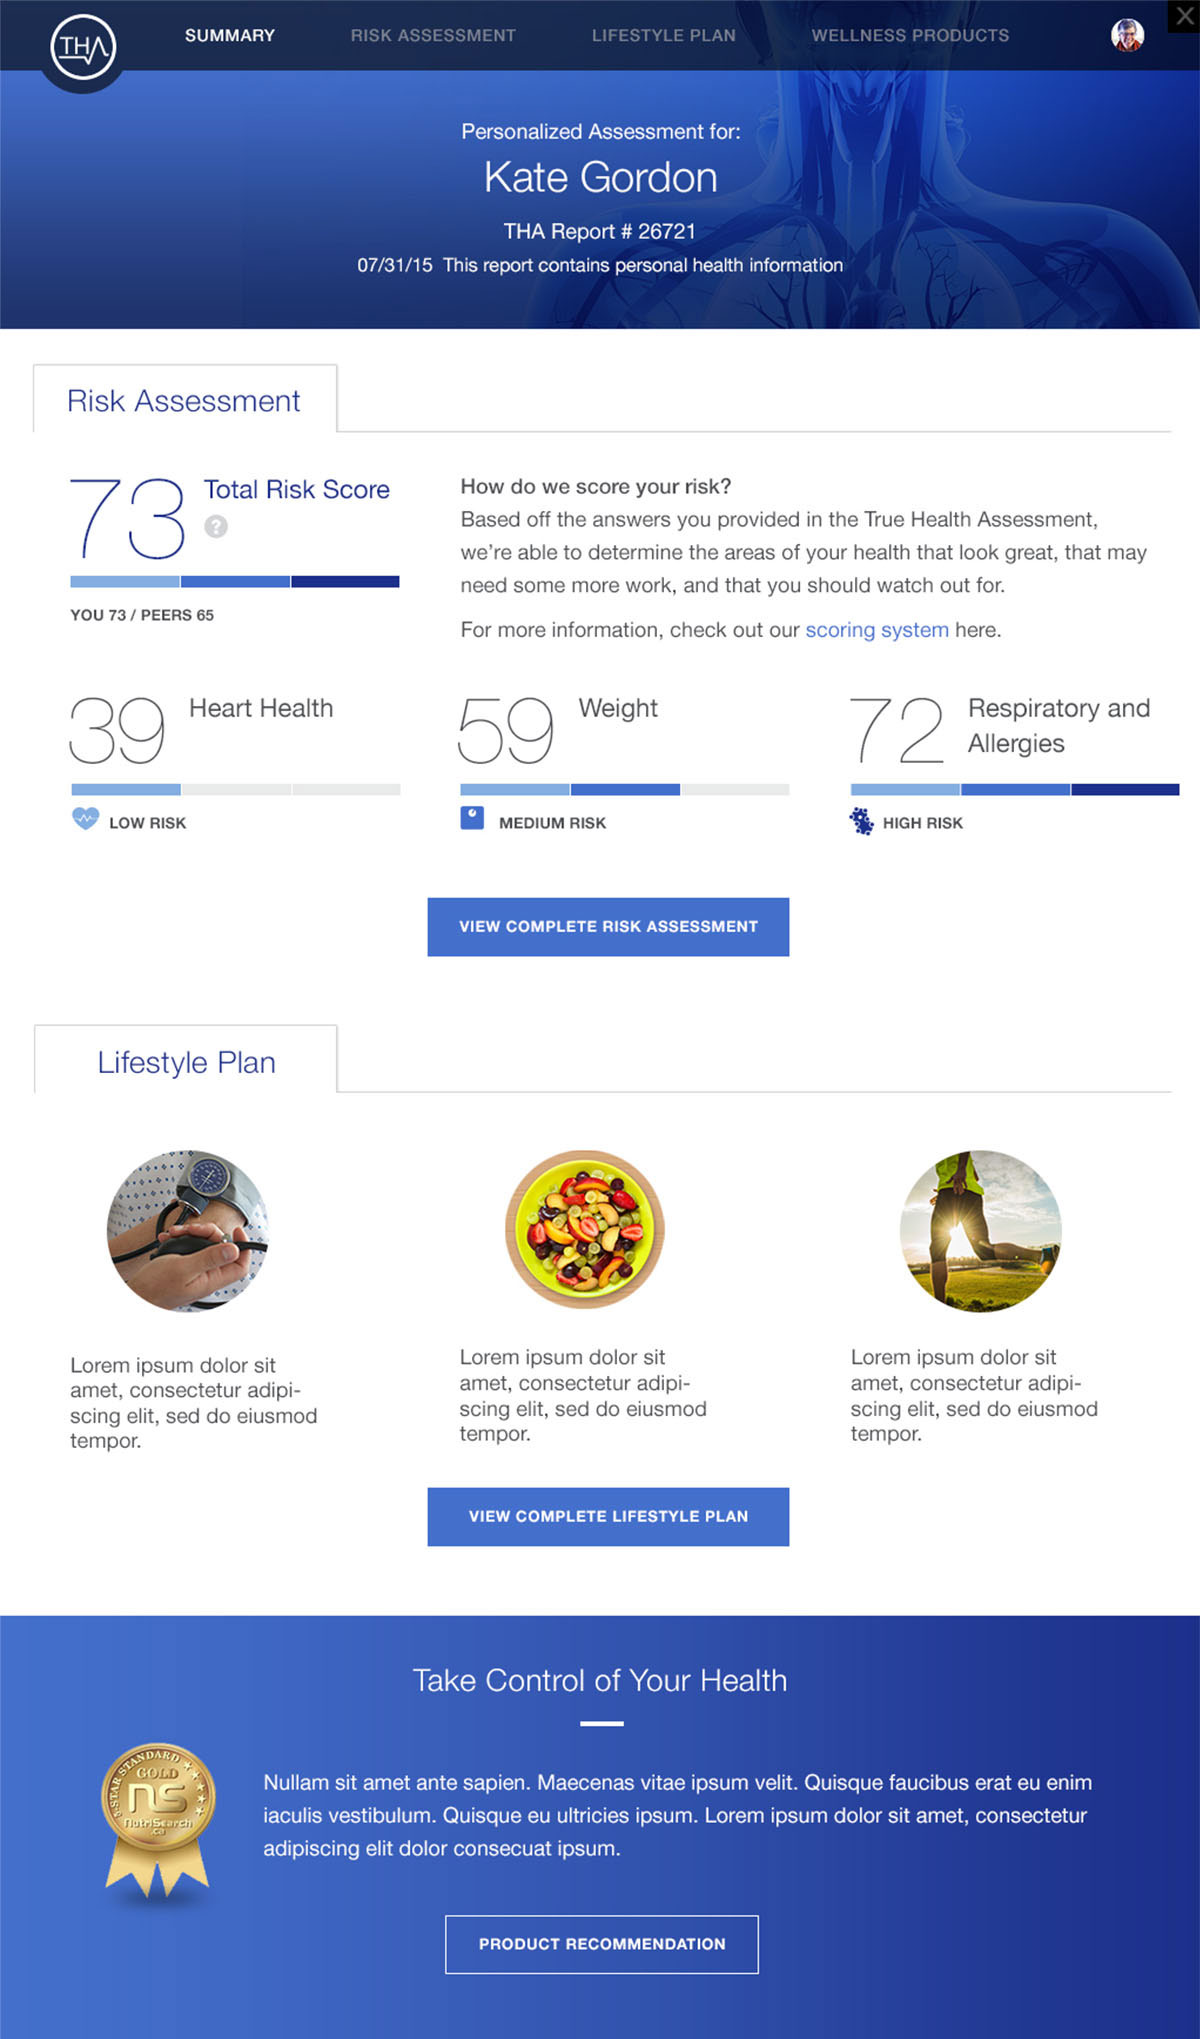Viewport: 1200px width, 2039px height.
Task: Open the Product Recommendation button
Action: pos(602,1944)
